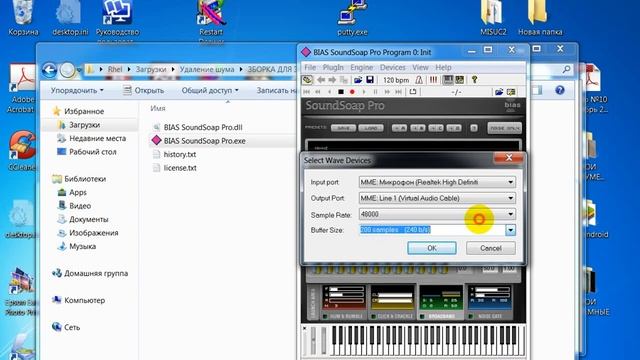Select BIAS SoundSoap Pro.exe pink diamond icon
Image resolution: width=640 pixels, height=360 pixels.
click(x=156, y=140)
